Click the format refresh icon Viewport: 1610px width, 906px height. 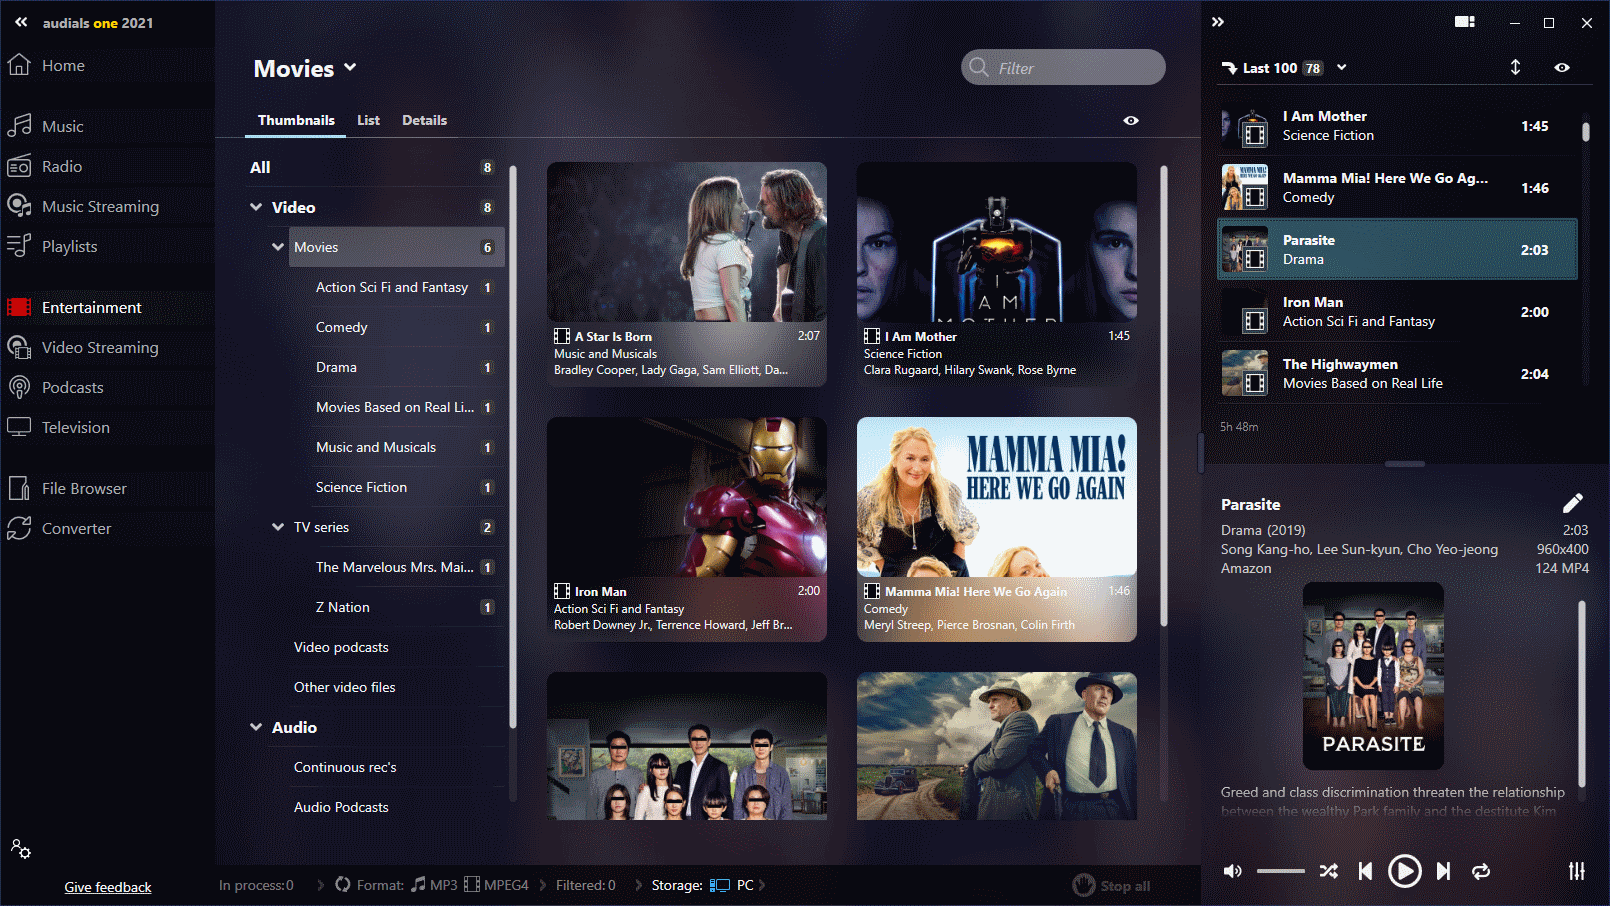343,884
